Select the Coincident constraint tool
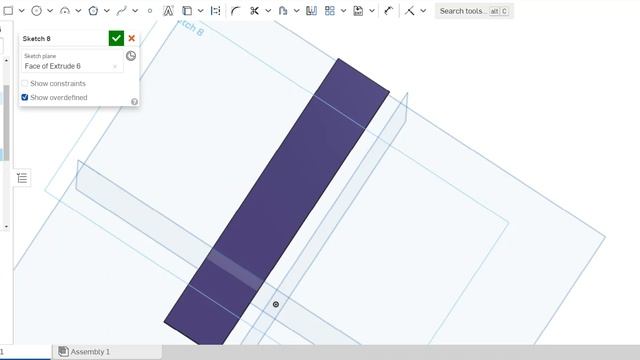 [409, 11]
